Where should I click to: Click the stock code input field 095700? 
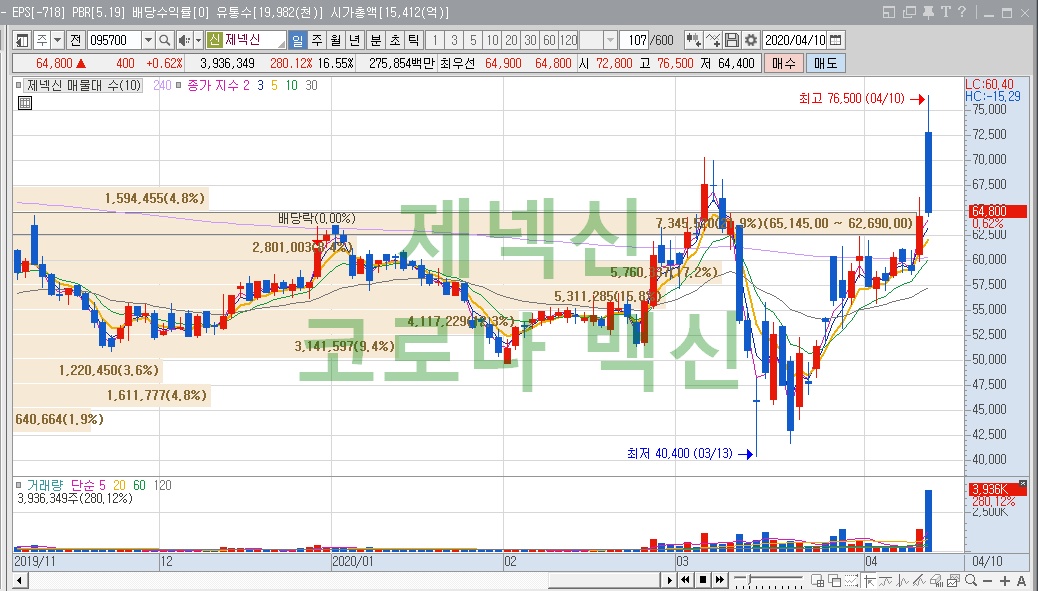(114, 40)
